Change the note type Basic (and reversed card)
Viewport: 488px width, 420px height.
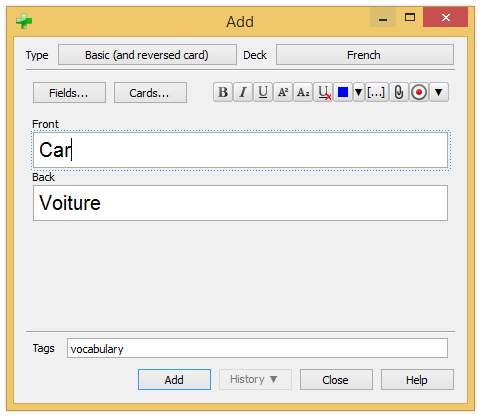coord(147,55)
